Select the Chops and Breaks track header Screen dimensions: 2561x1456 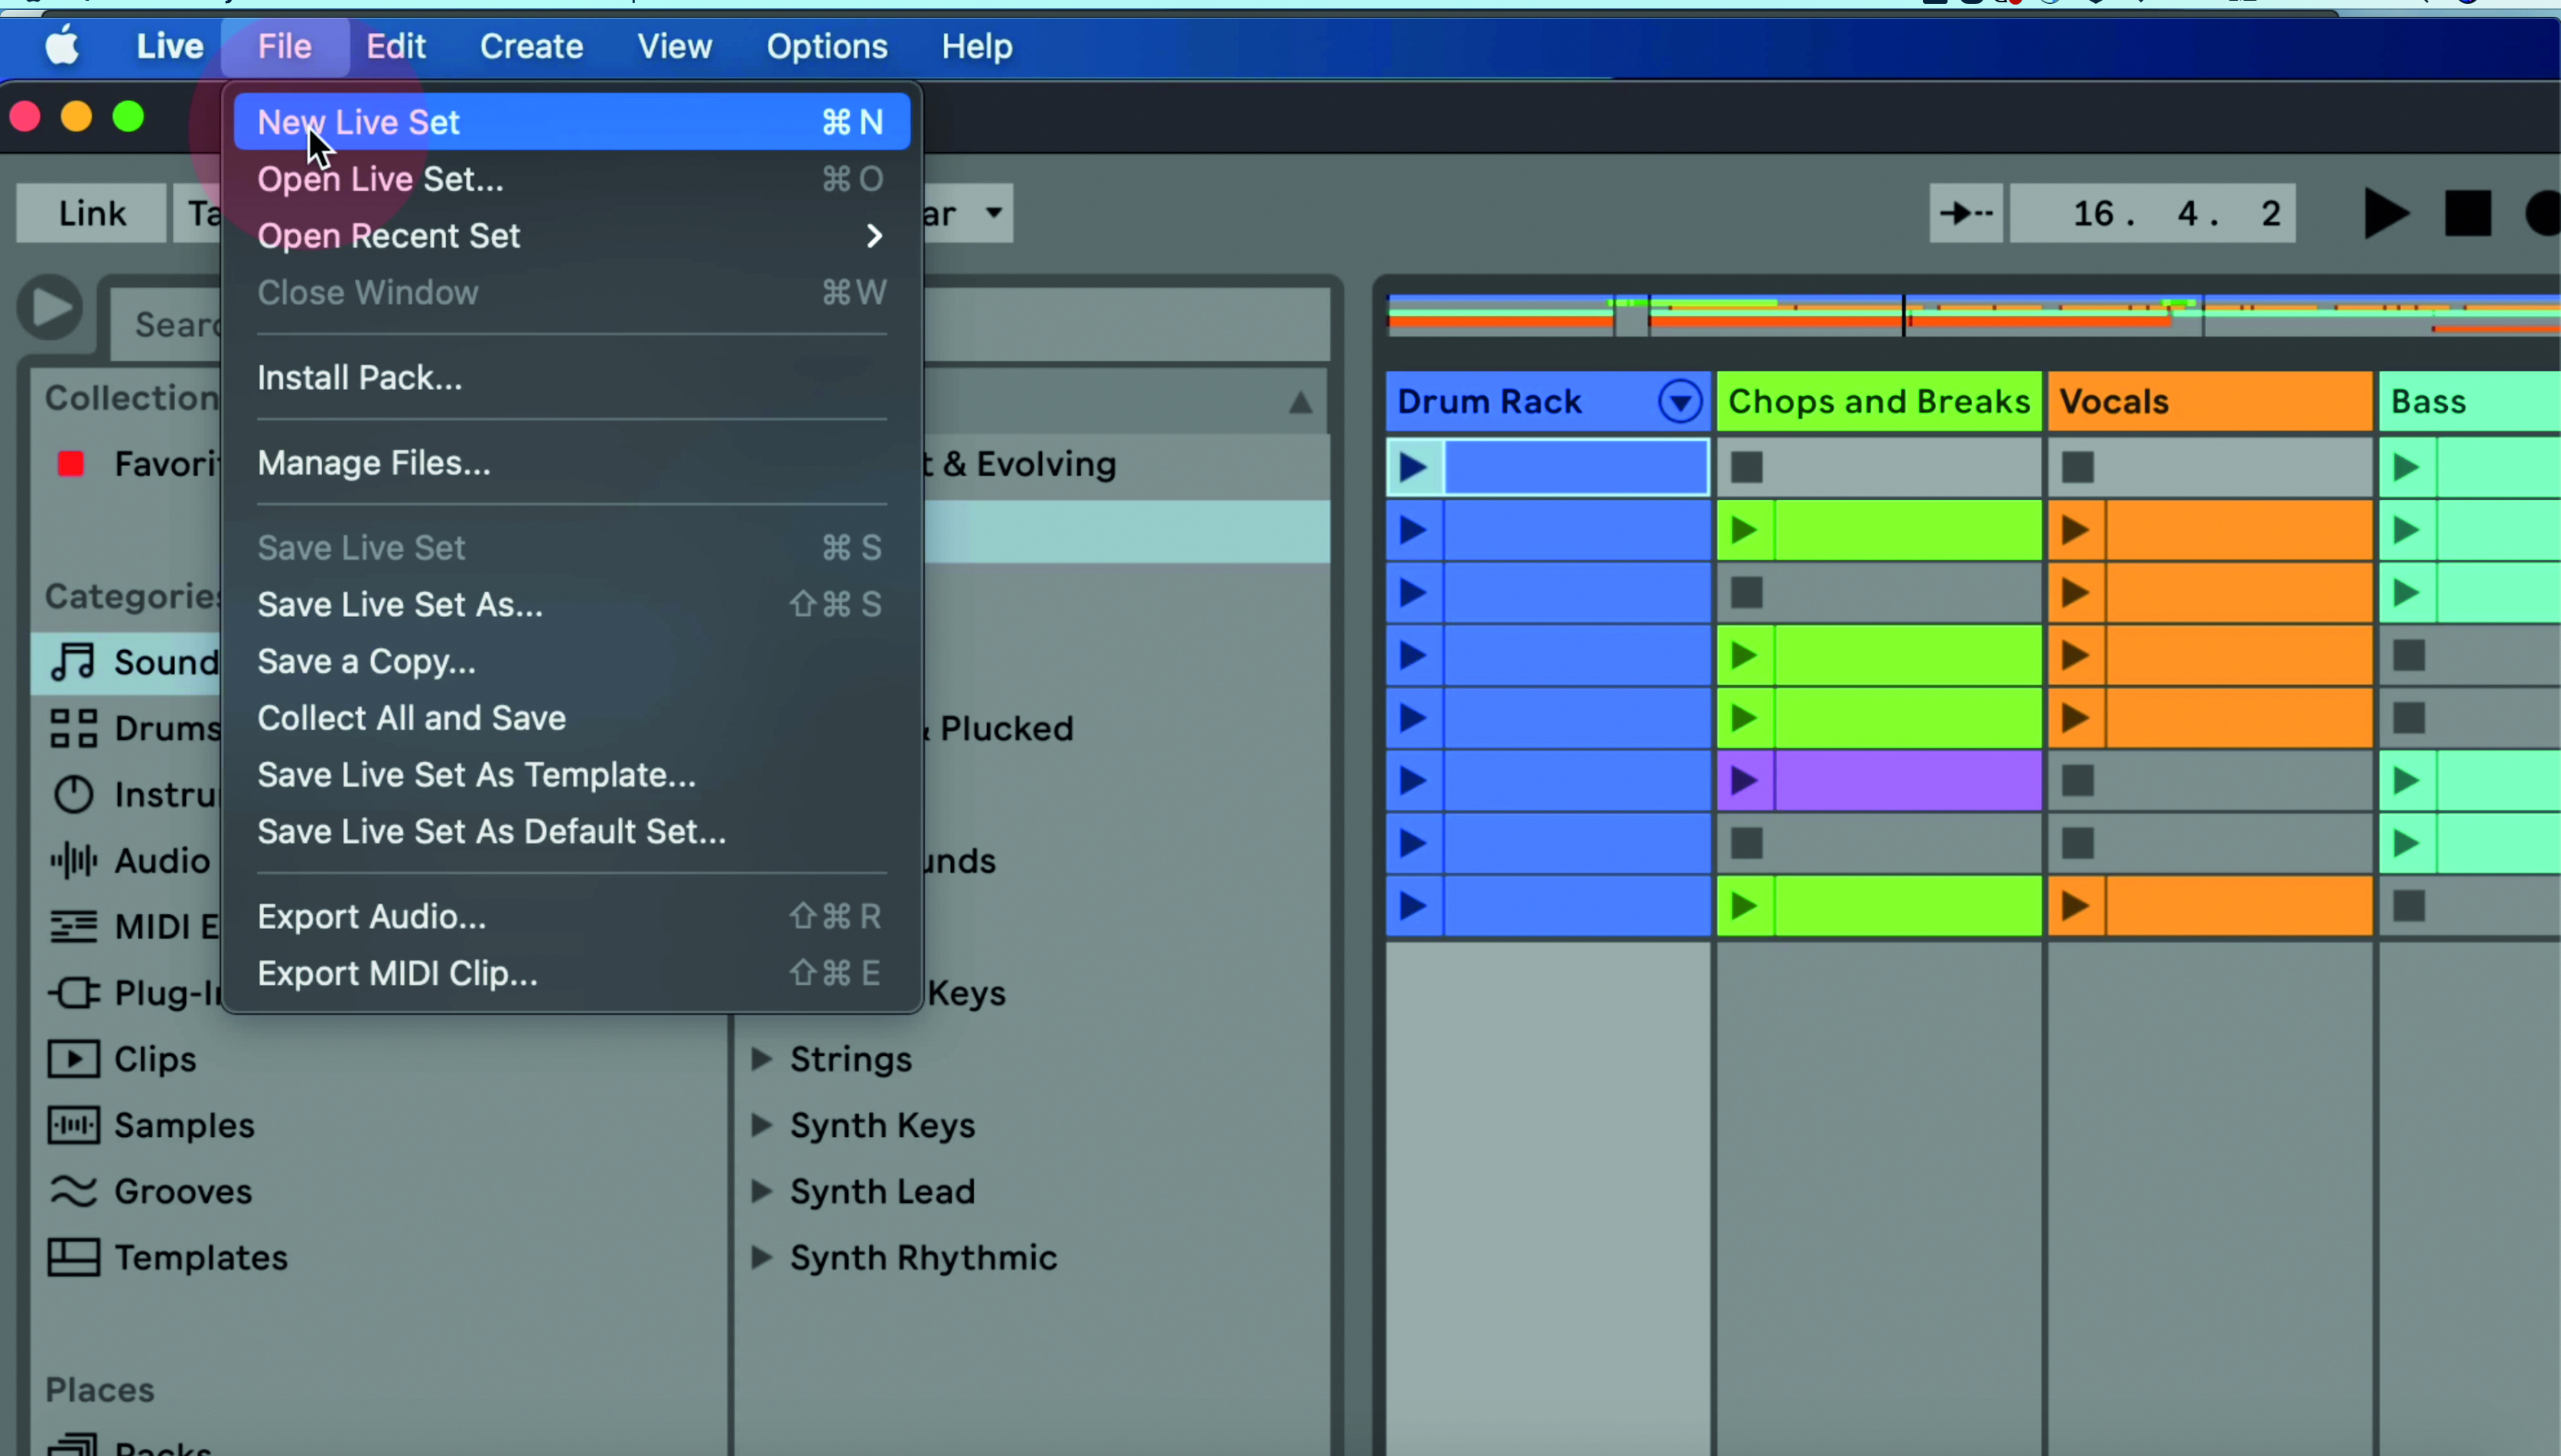(1879, 402)
